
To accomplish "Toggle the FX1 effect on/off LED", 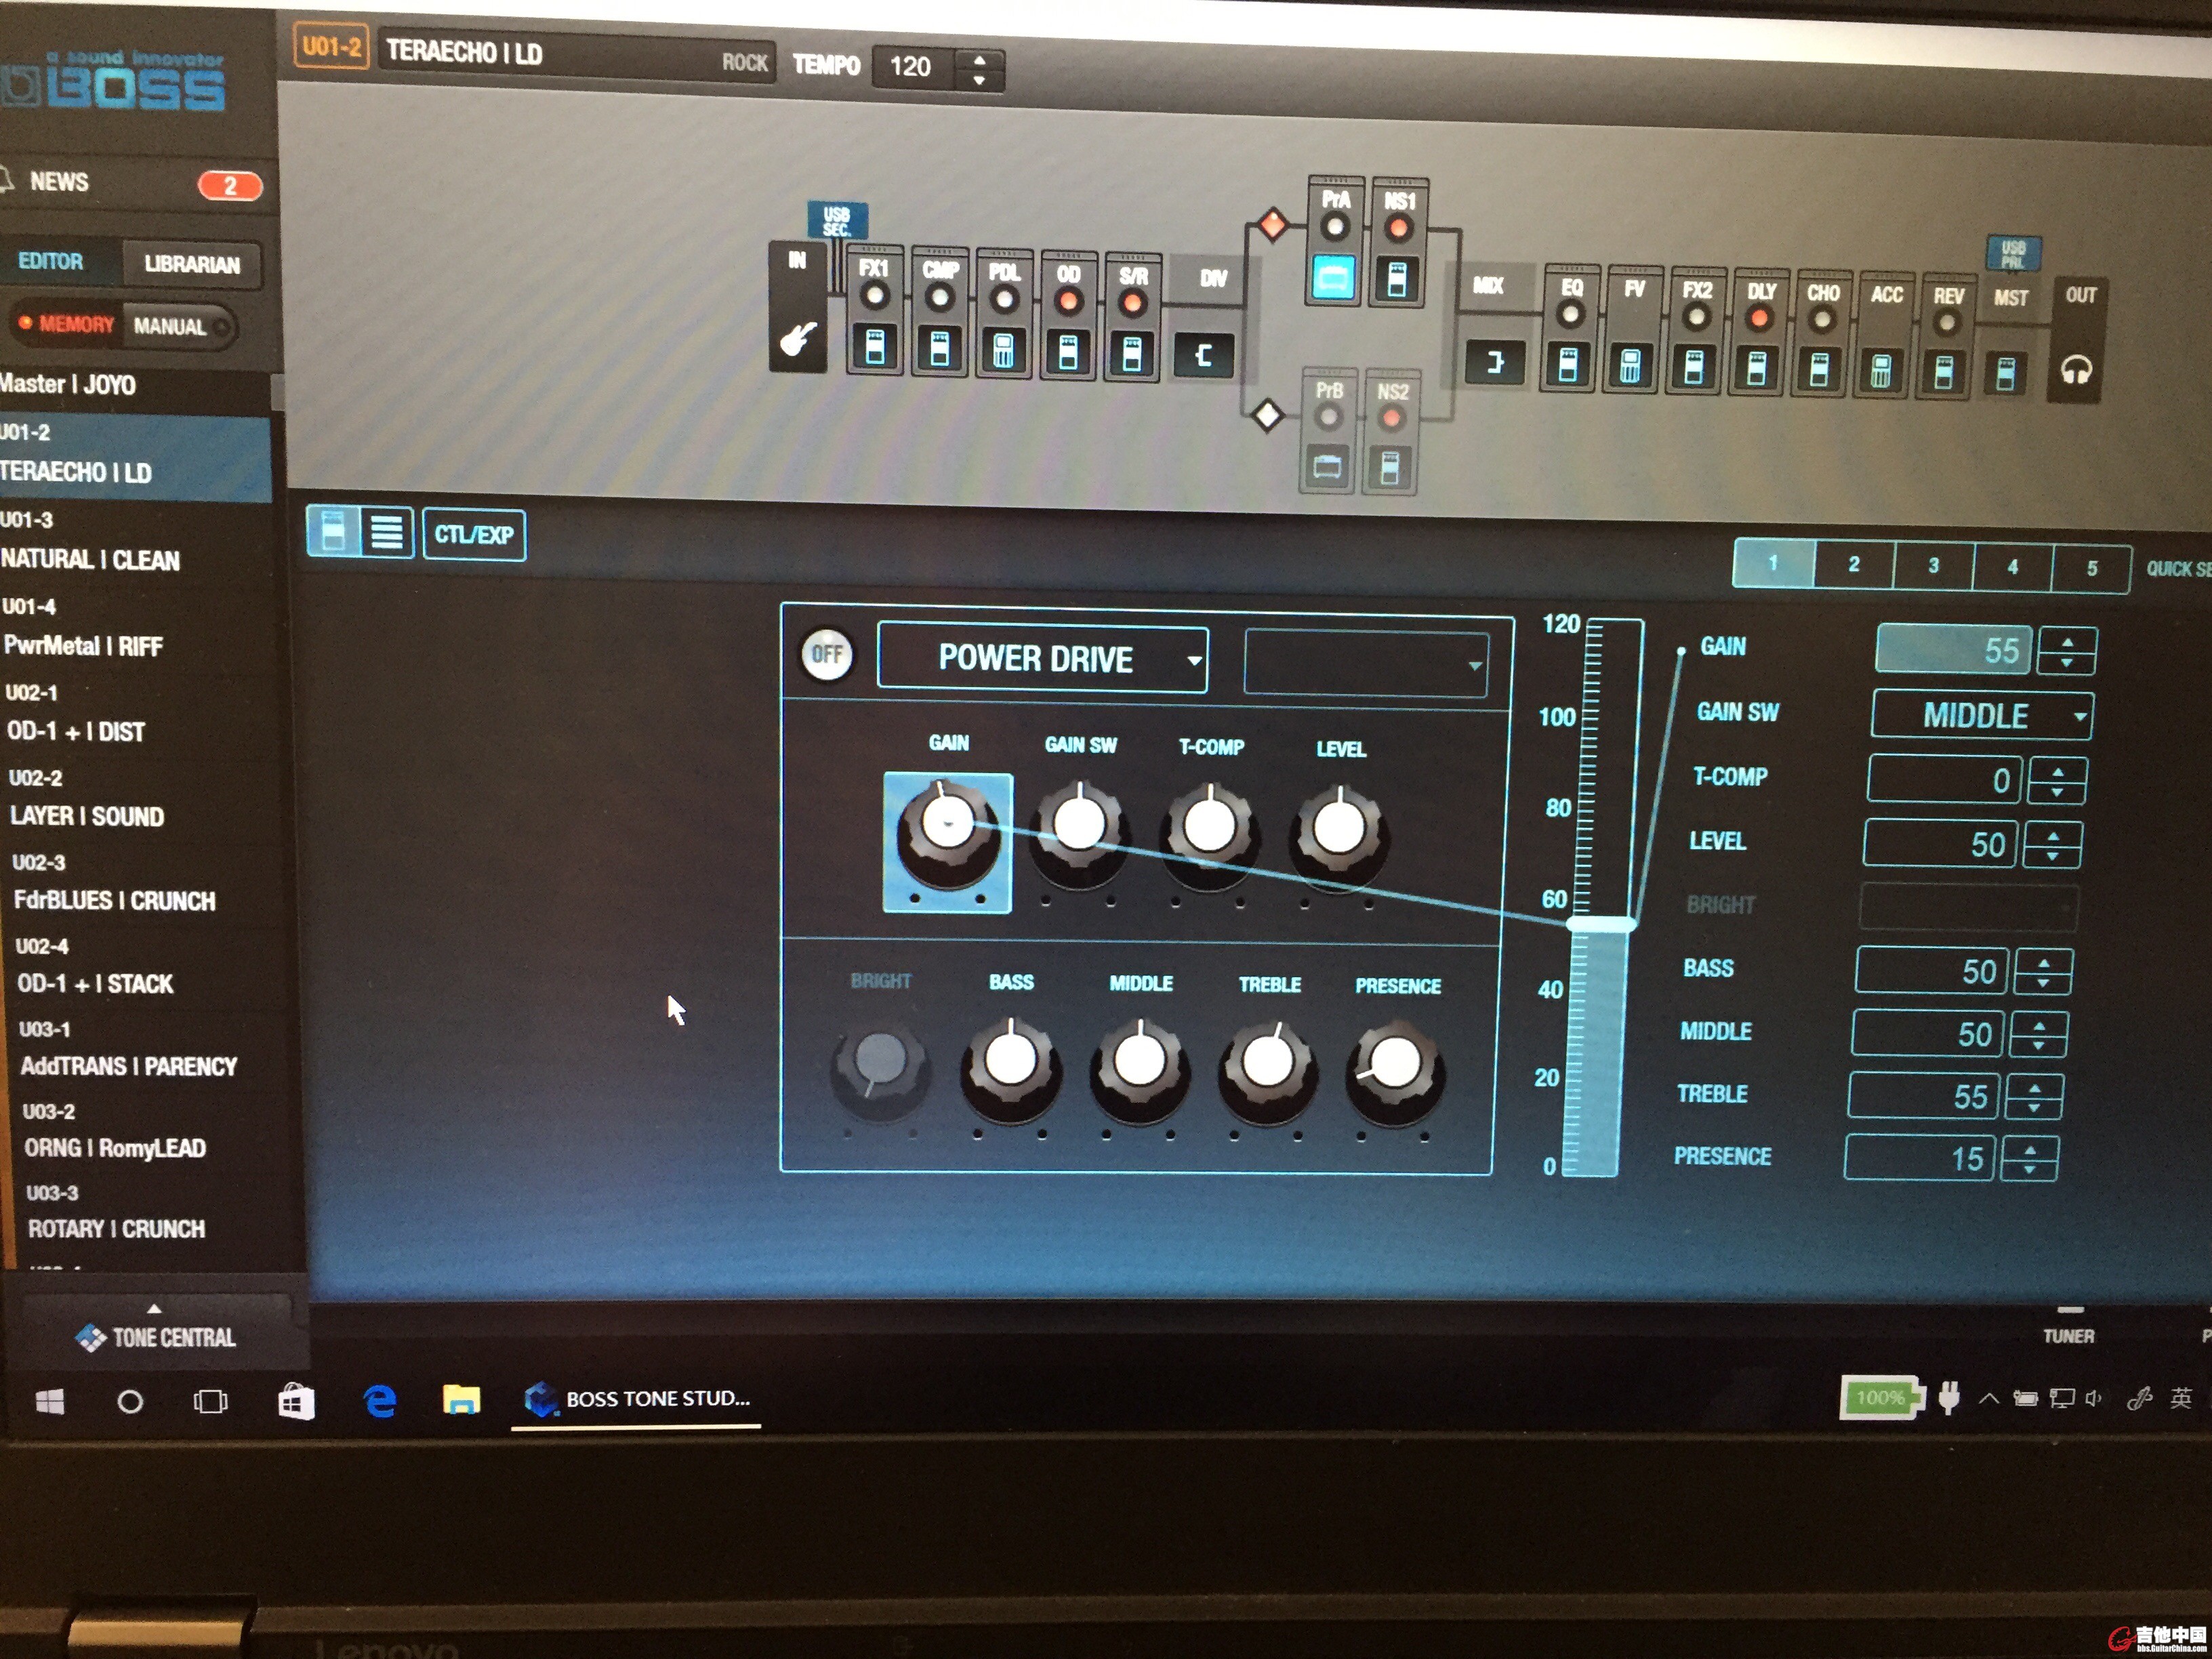I will pos(875,296).
